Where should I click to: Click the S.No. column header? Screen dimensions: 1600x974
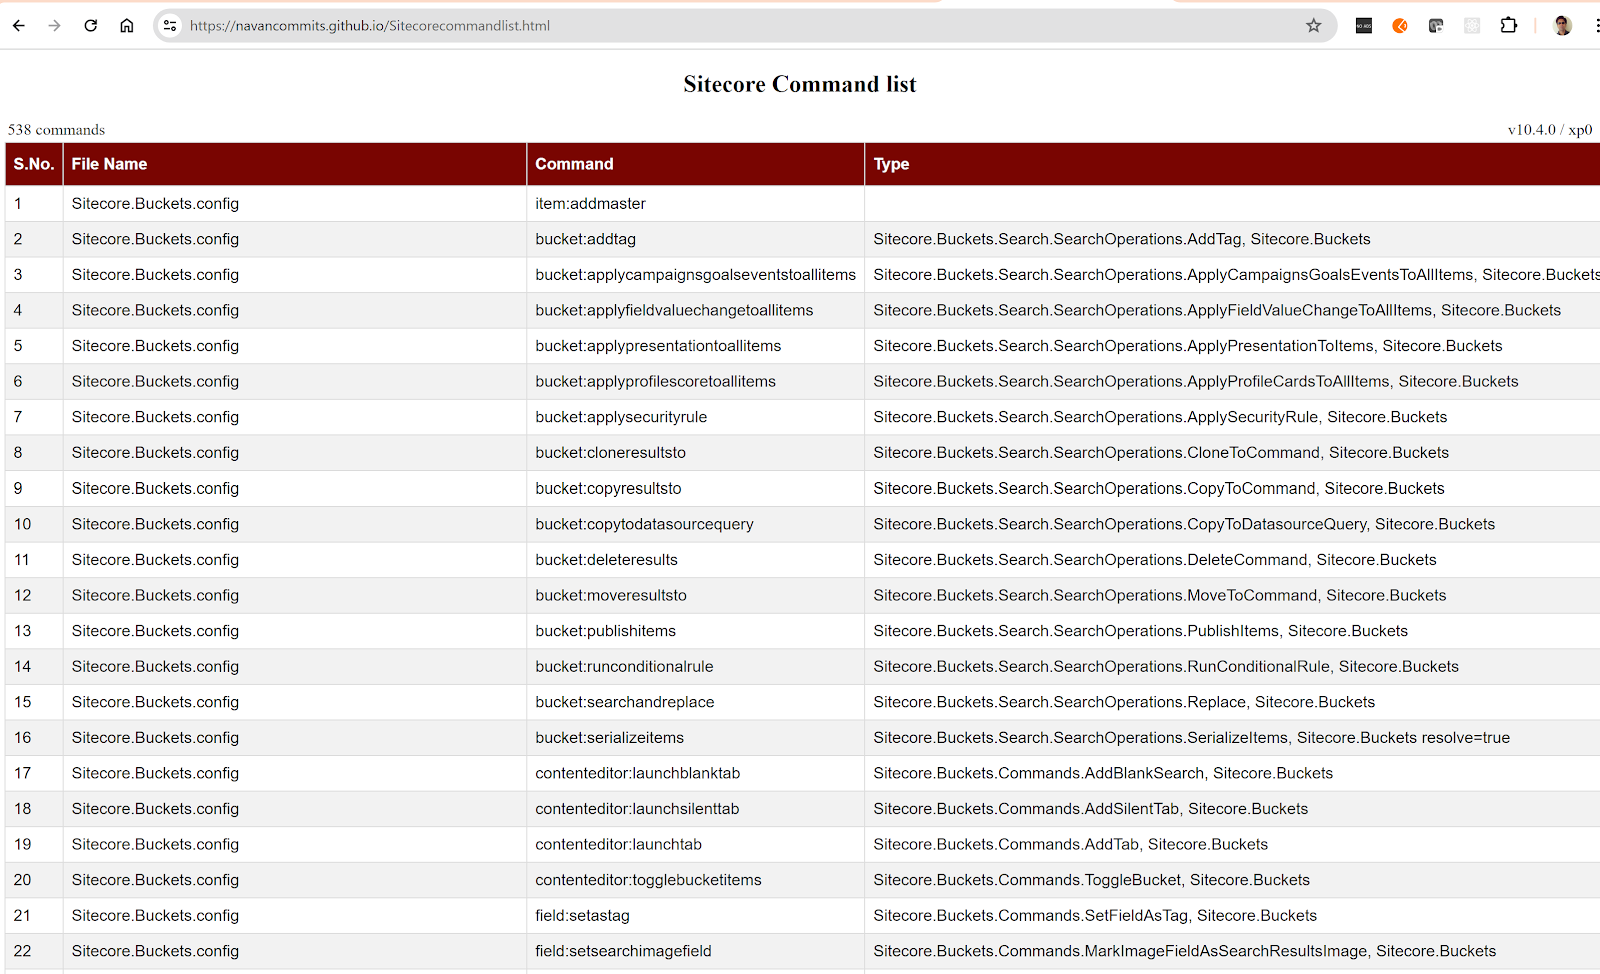pos(34,164)
